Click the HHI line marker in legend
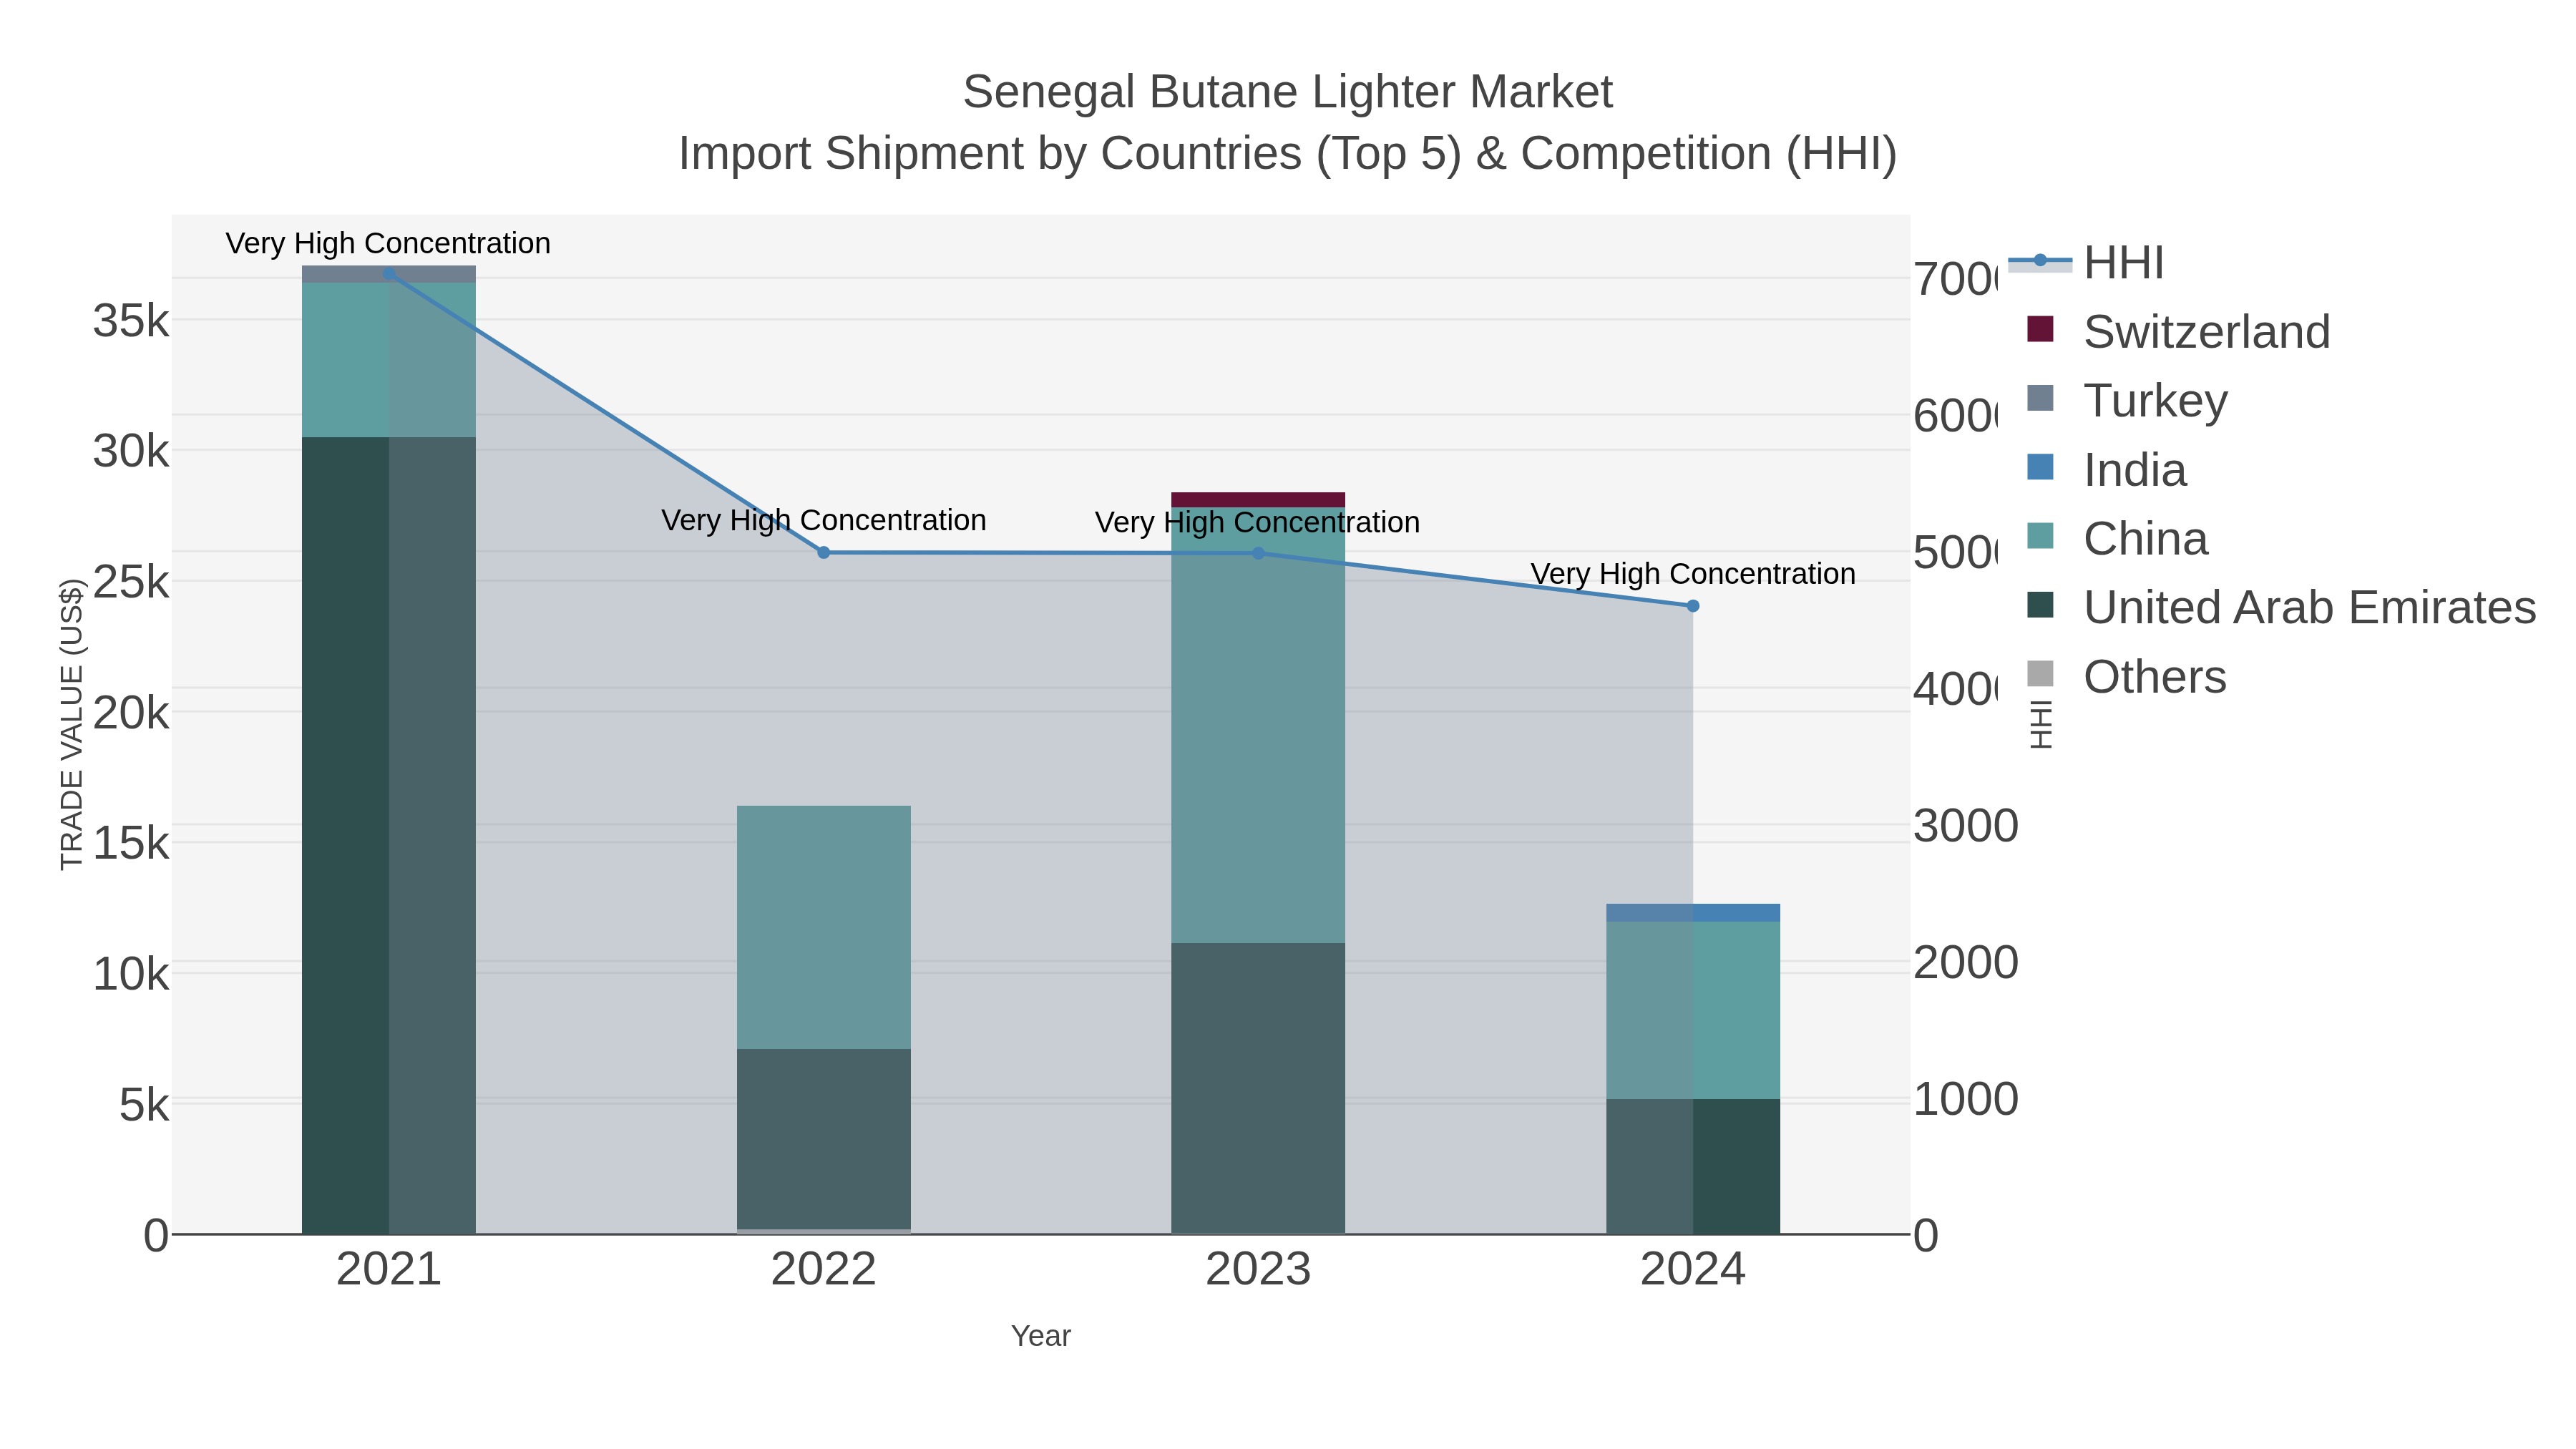 [2040, 261]
